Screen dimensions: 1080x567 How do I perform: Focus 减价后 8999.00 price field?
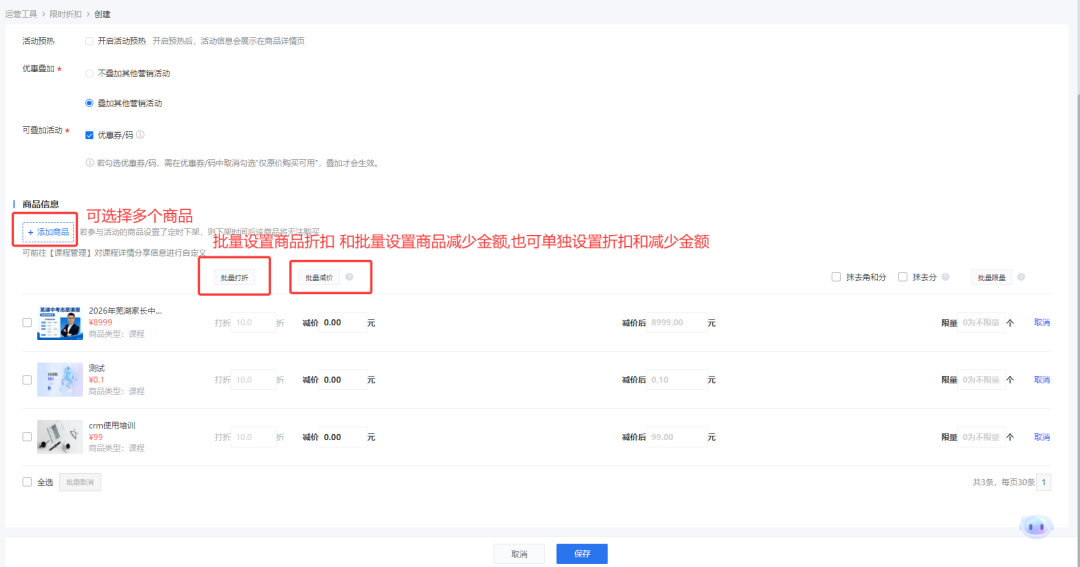point(676,322)
